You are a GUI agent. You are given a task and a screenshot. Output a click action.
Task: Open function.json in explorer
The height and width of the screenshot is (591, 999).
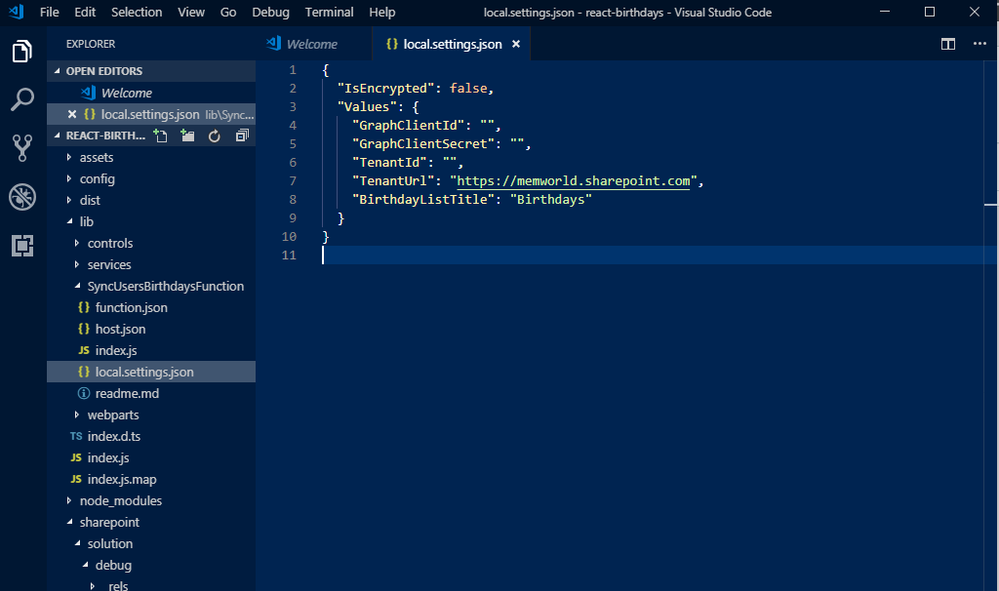(152, 308)
